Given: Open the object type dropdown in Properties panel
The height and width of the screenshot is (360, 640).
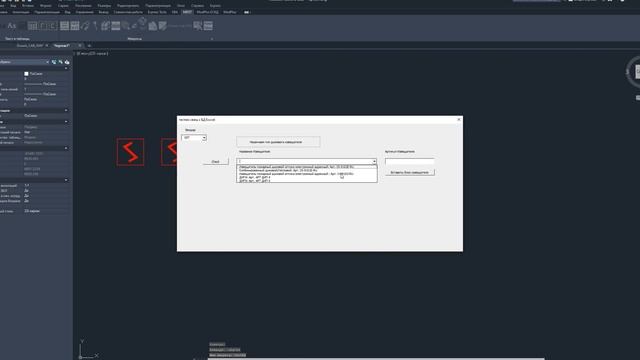Looking at the screenshot, I should (24, 62).
